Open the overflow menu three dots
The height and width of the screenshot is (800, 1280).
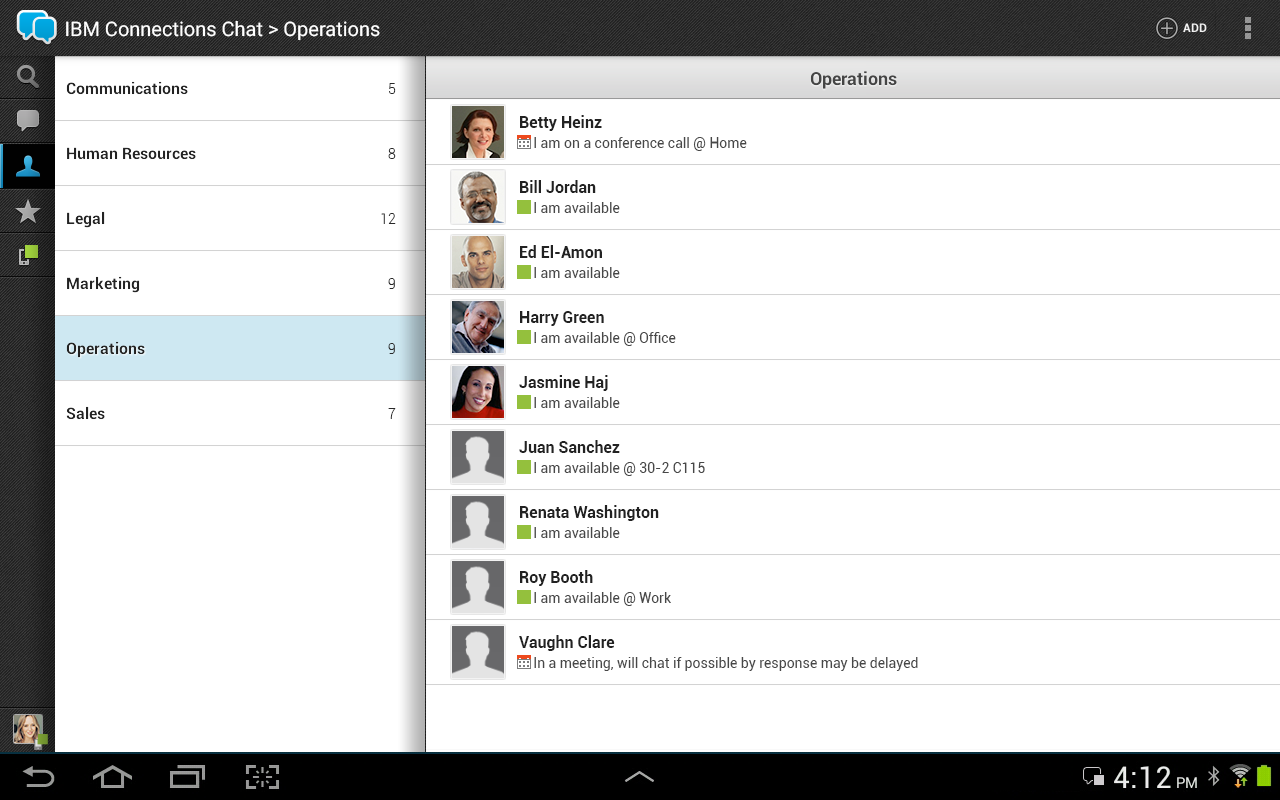(x=1247, y=28)
